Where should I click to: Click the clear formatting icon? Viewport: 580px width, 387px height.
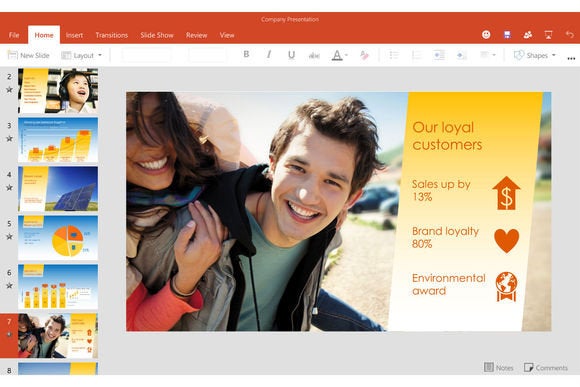click(x=364, y=55)
